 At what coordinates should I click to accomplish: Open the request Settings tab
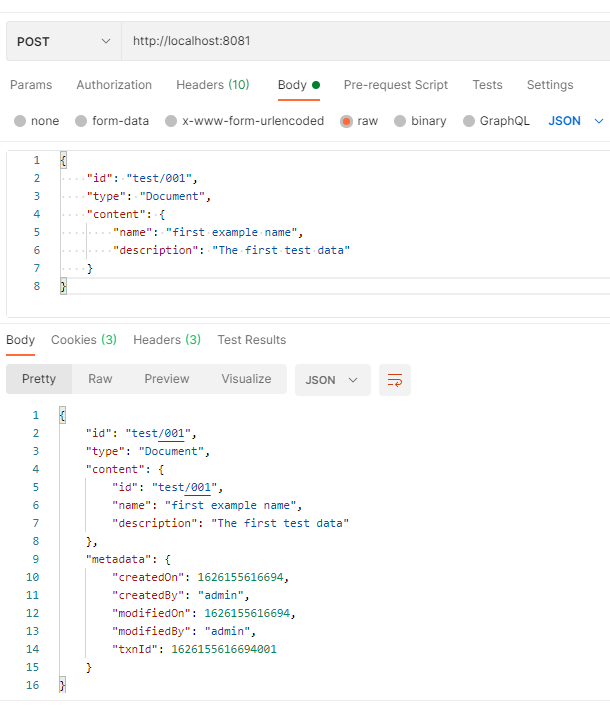click(x=550, y=85)
